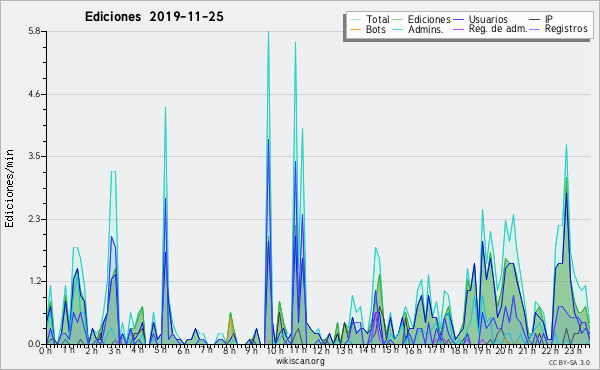
Task: Click the 5.8 y-axis value
Action: coord(34,31)
